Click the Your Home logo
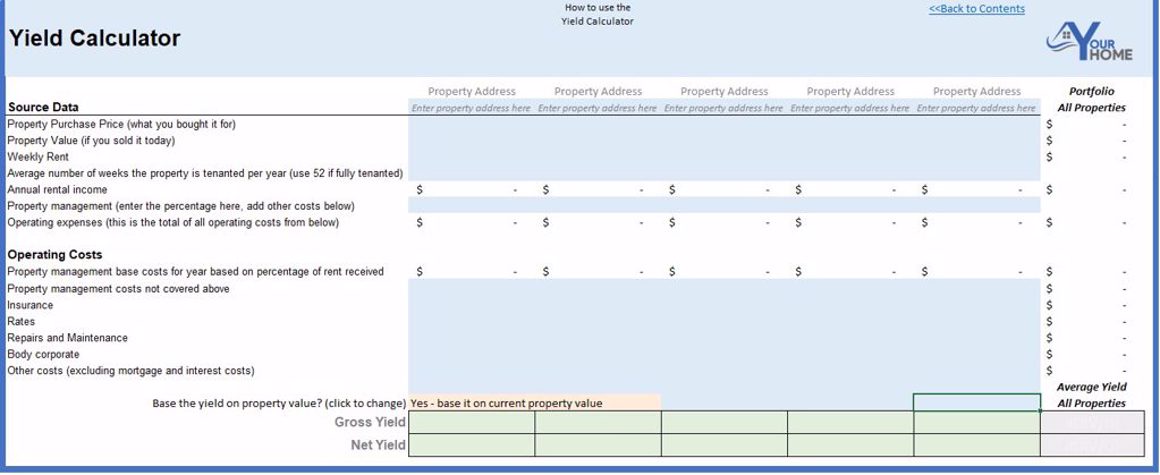The height and width of the screenshot is (475, 1160). [1089, 43]
